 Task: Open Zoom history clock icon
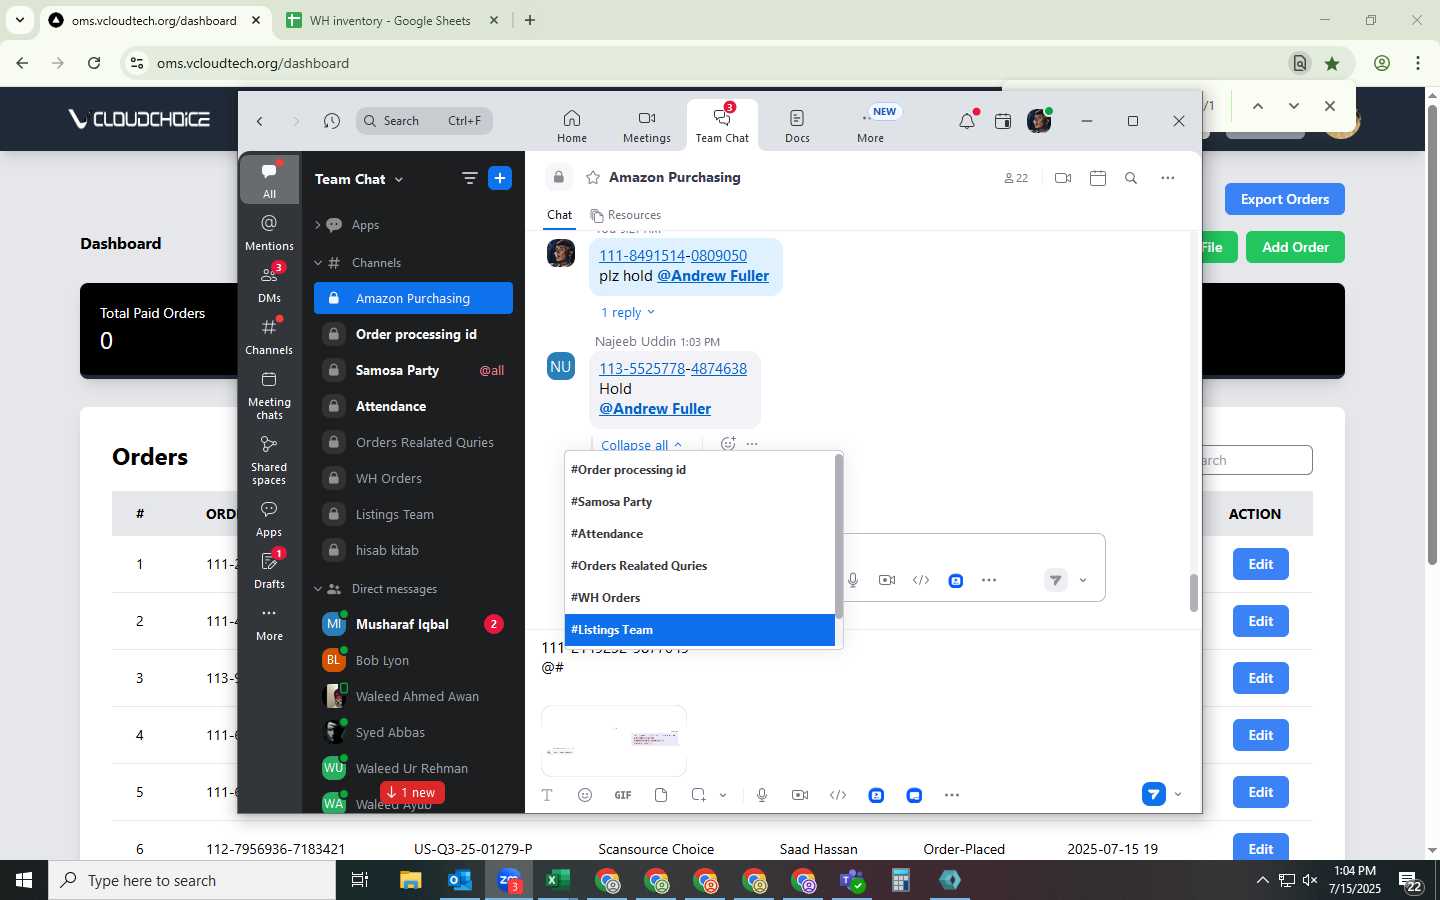332,121
